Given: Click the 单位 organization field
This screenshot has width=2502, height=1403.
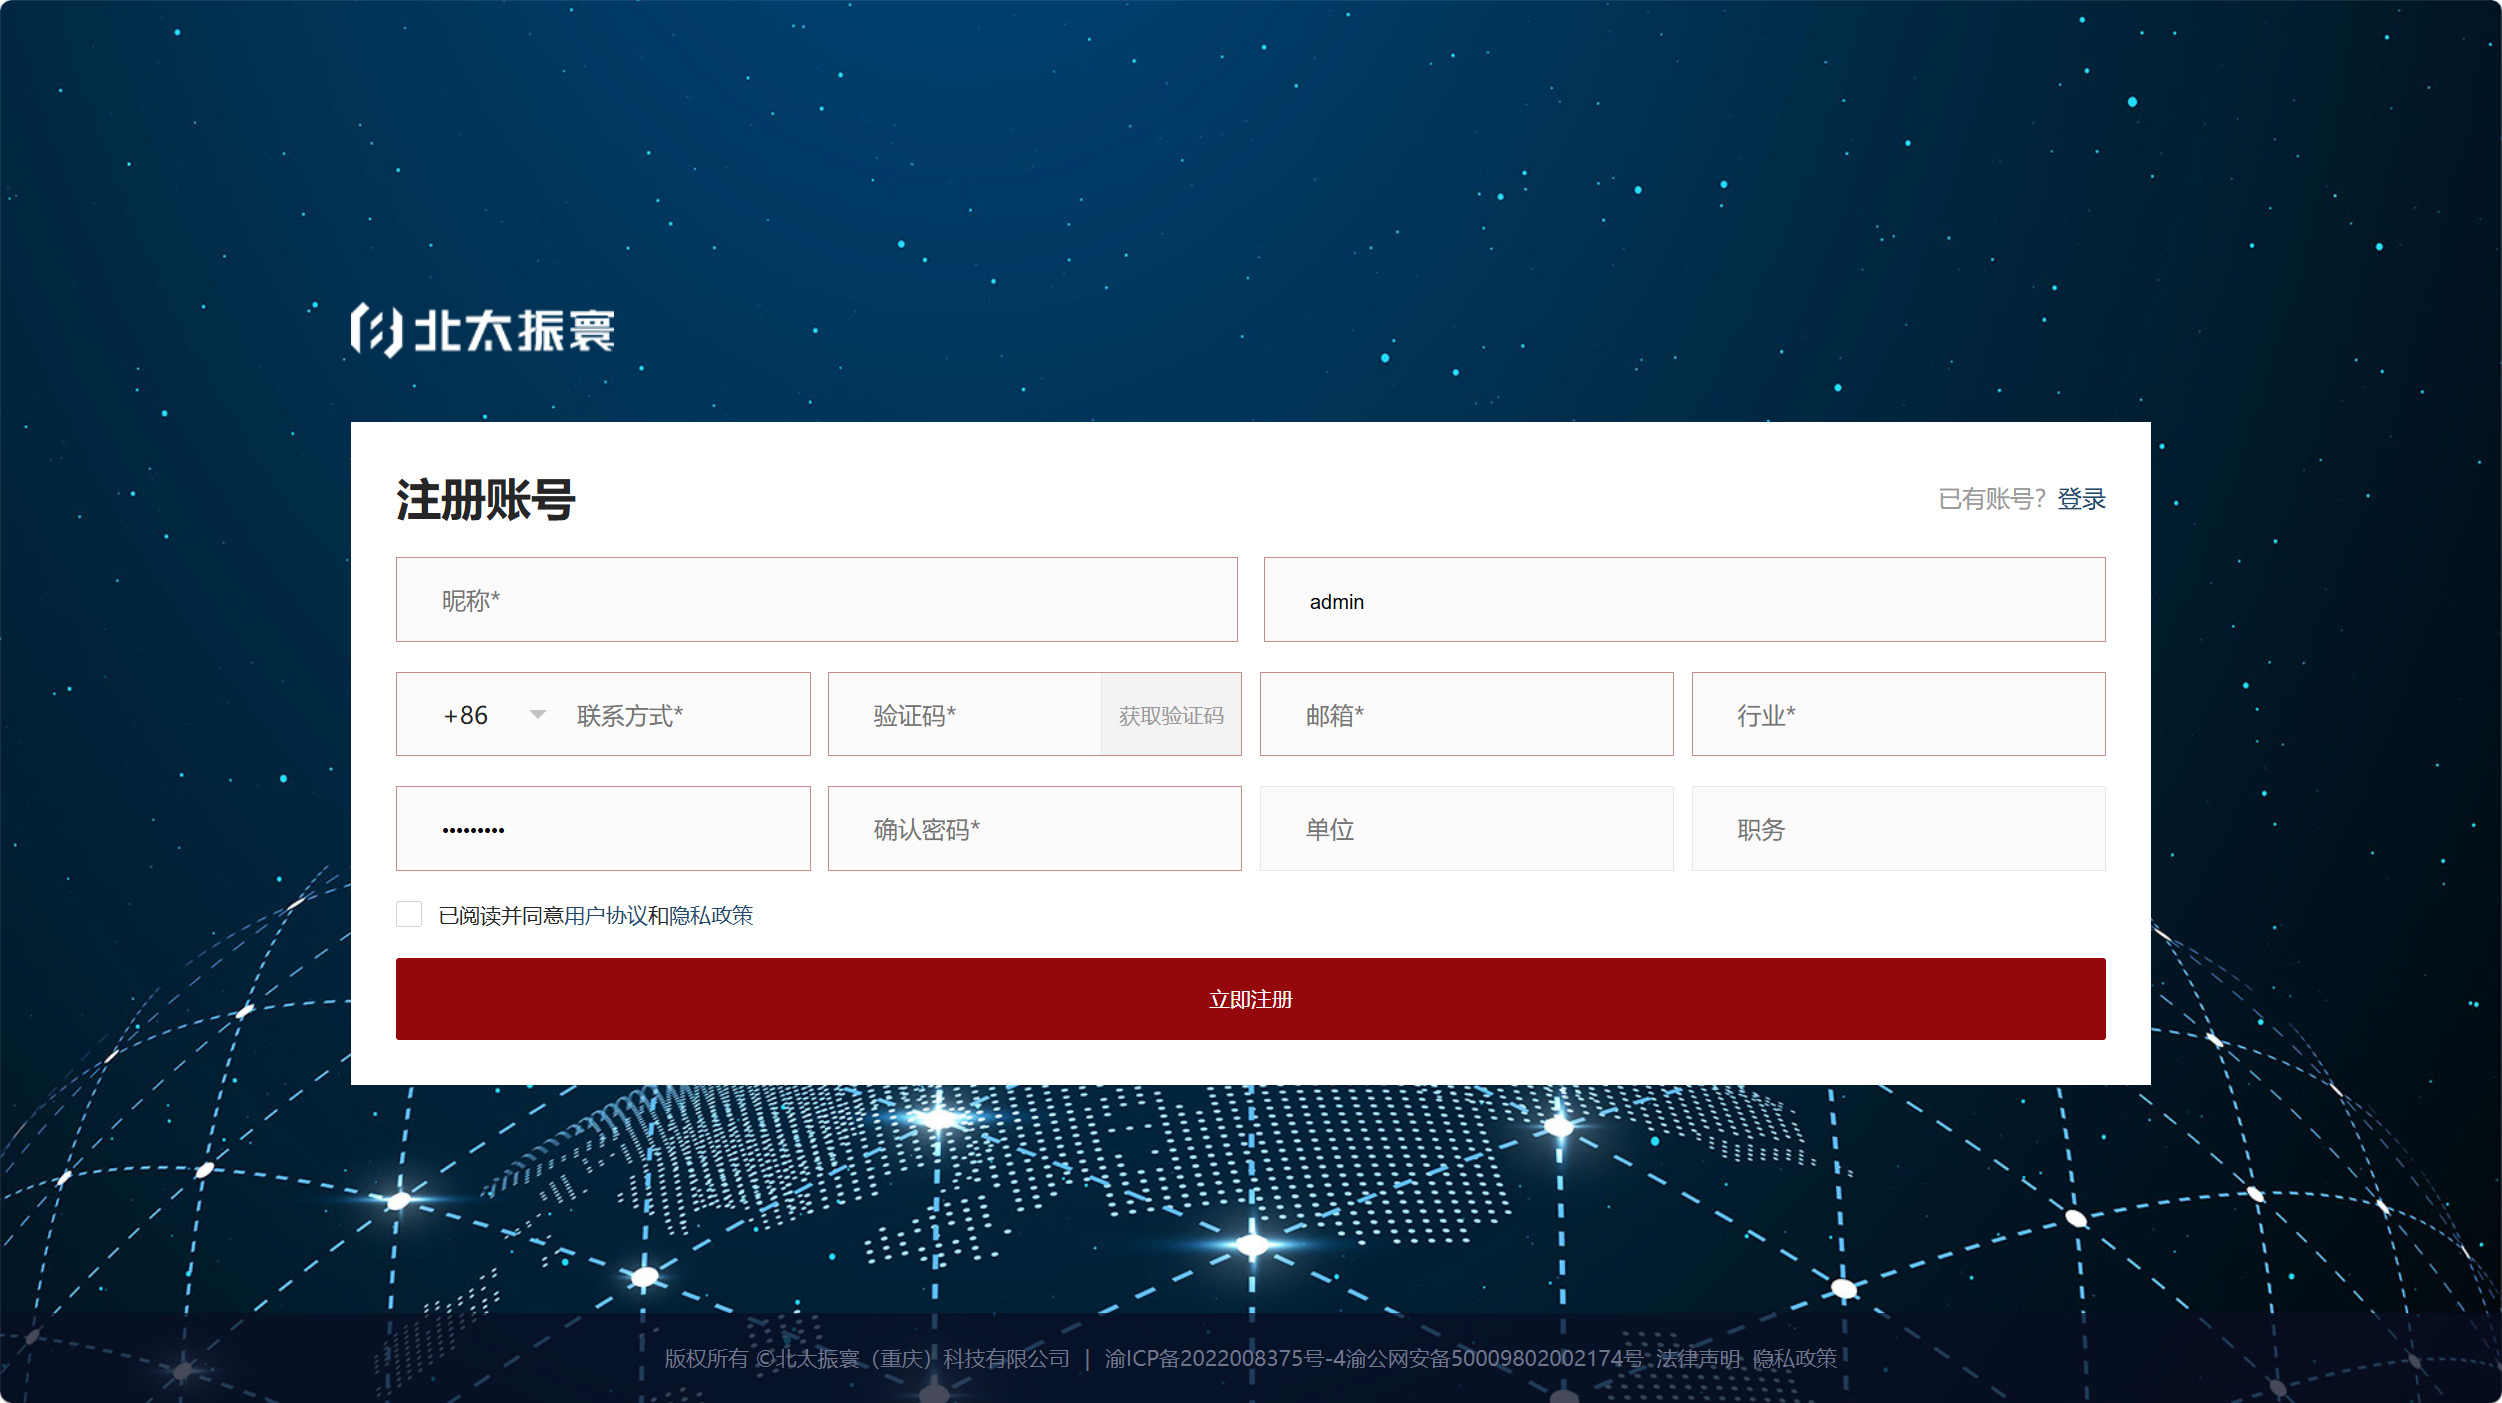Looking at the screenshot, I should [x=1466, y=829].
